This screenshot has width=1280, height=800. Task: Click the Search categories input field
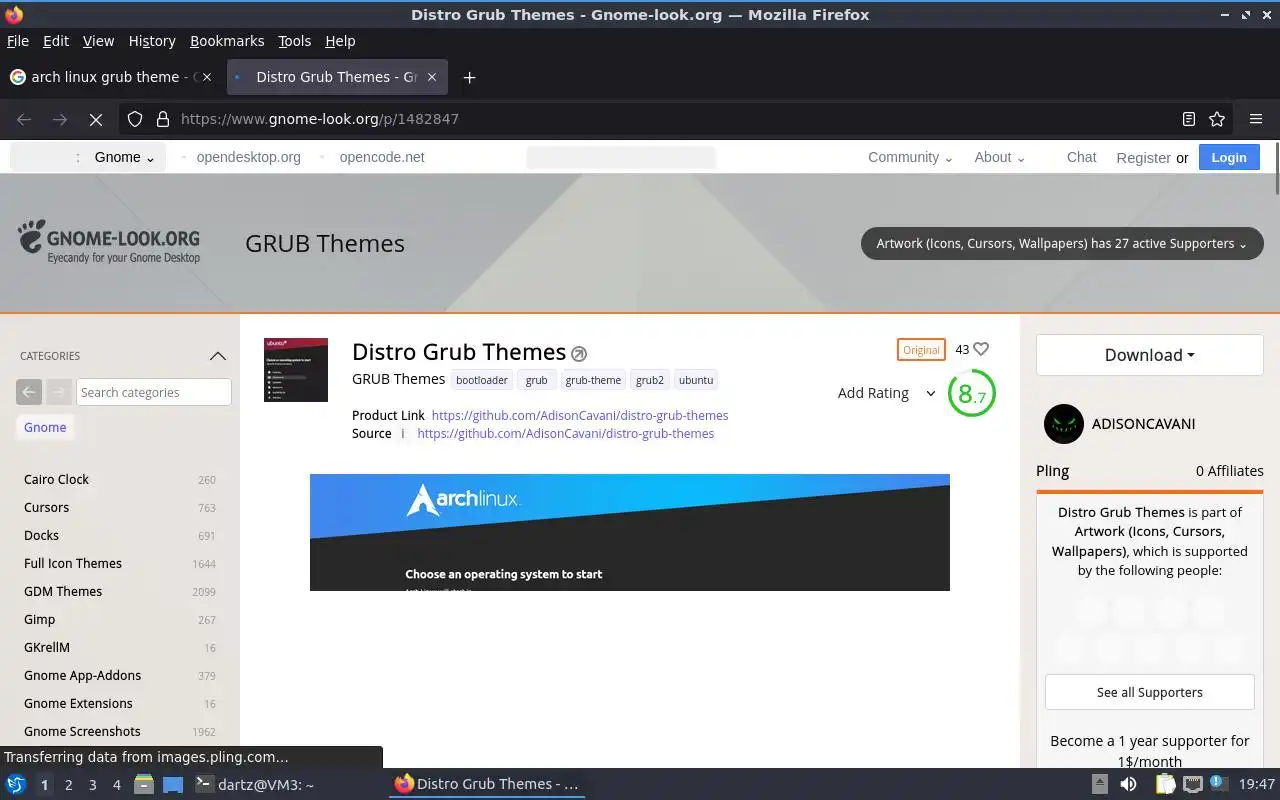[x=154, y=392]
